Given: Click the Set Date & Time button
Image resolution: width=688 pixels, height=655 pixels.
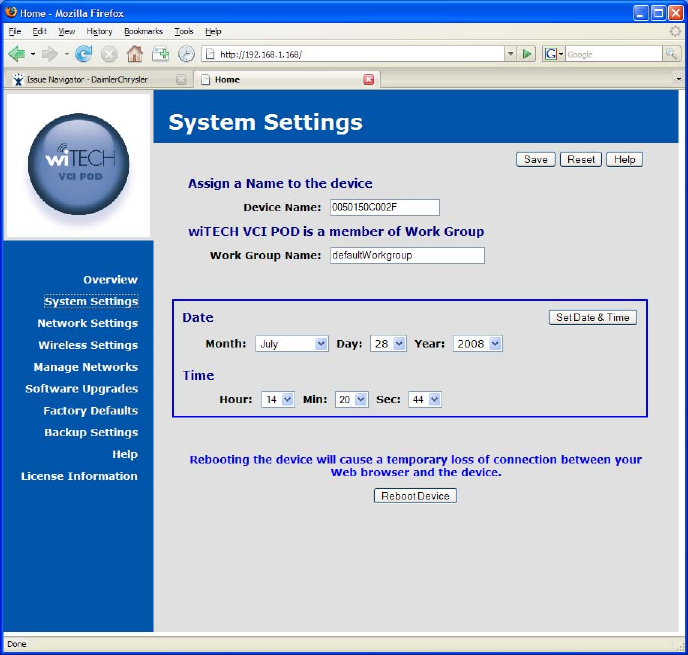Looking at the screenshot, I should pos(592,317).
